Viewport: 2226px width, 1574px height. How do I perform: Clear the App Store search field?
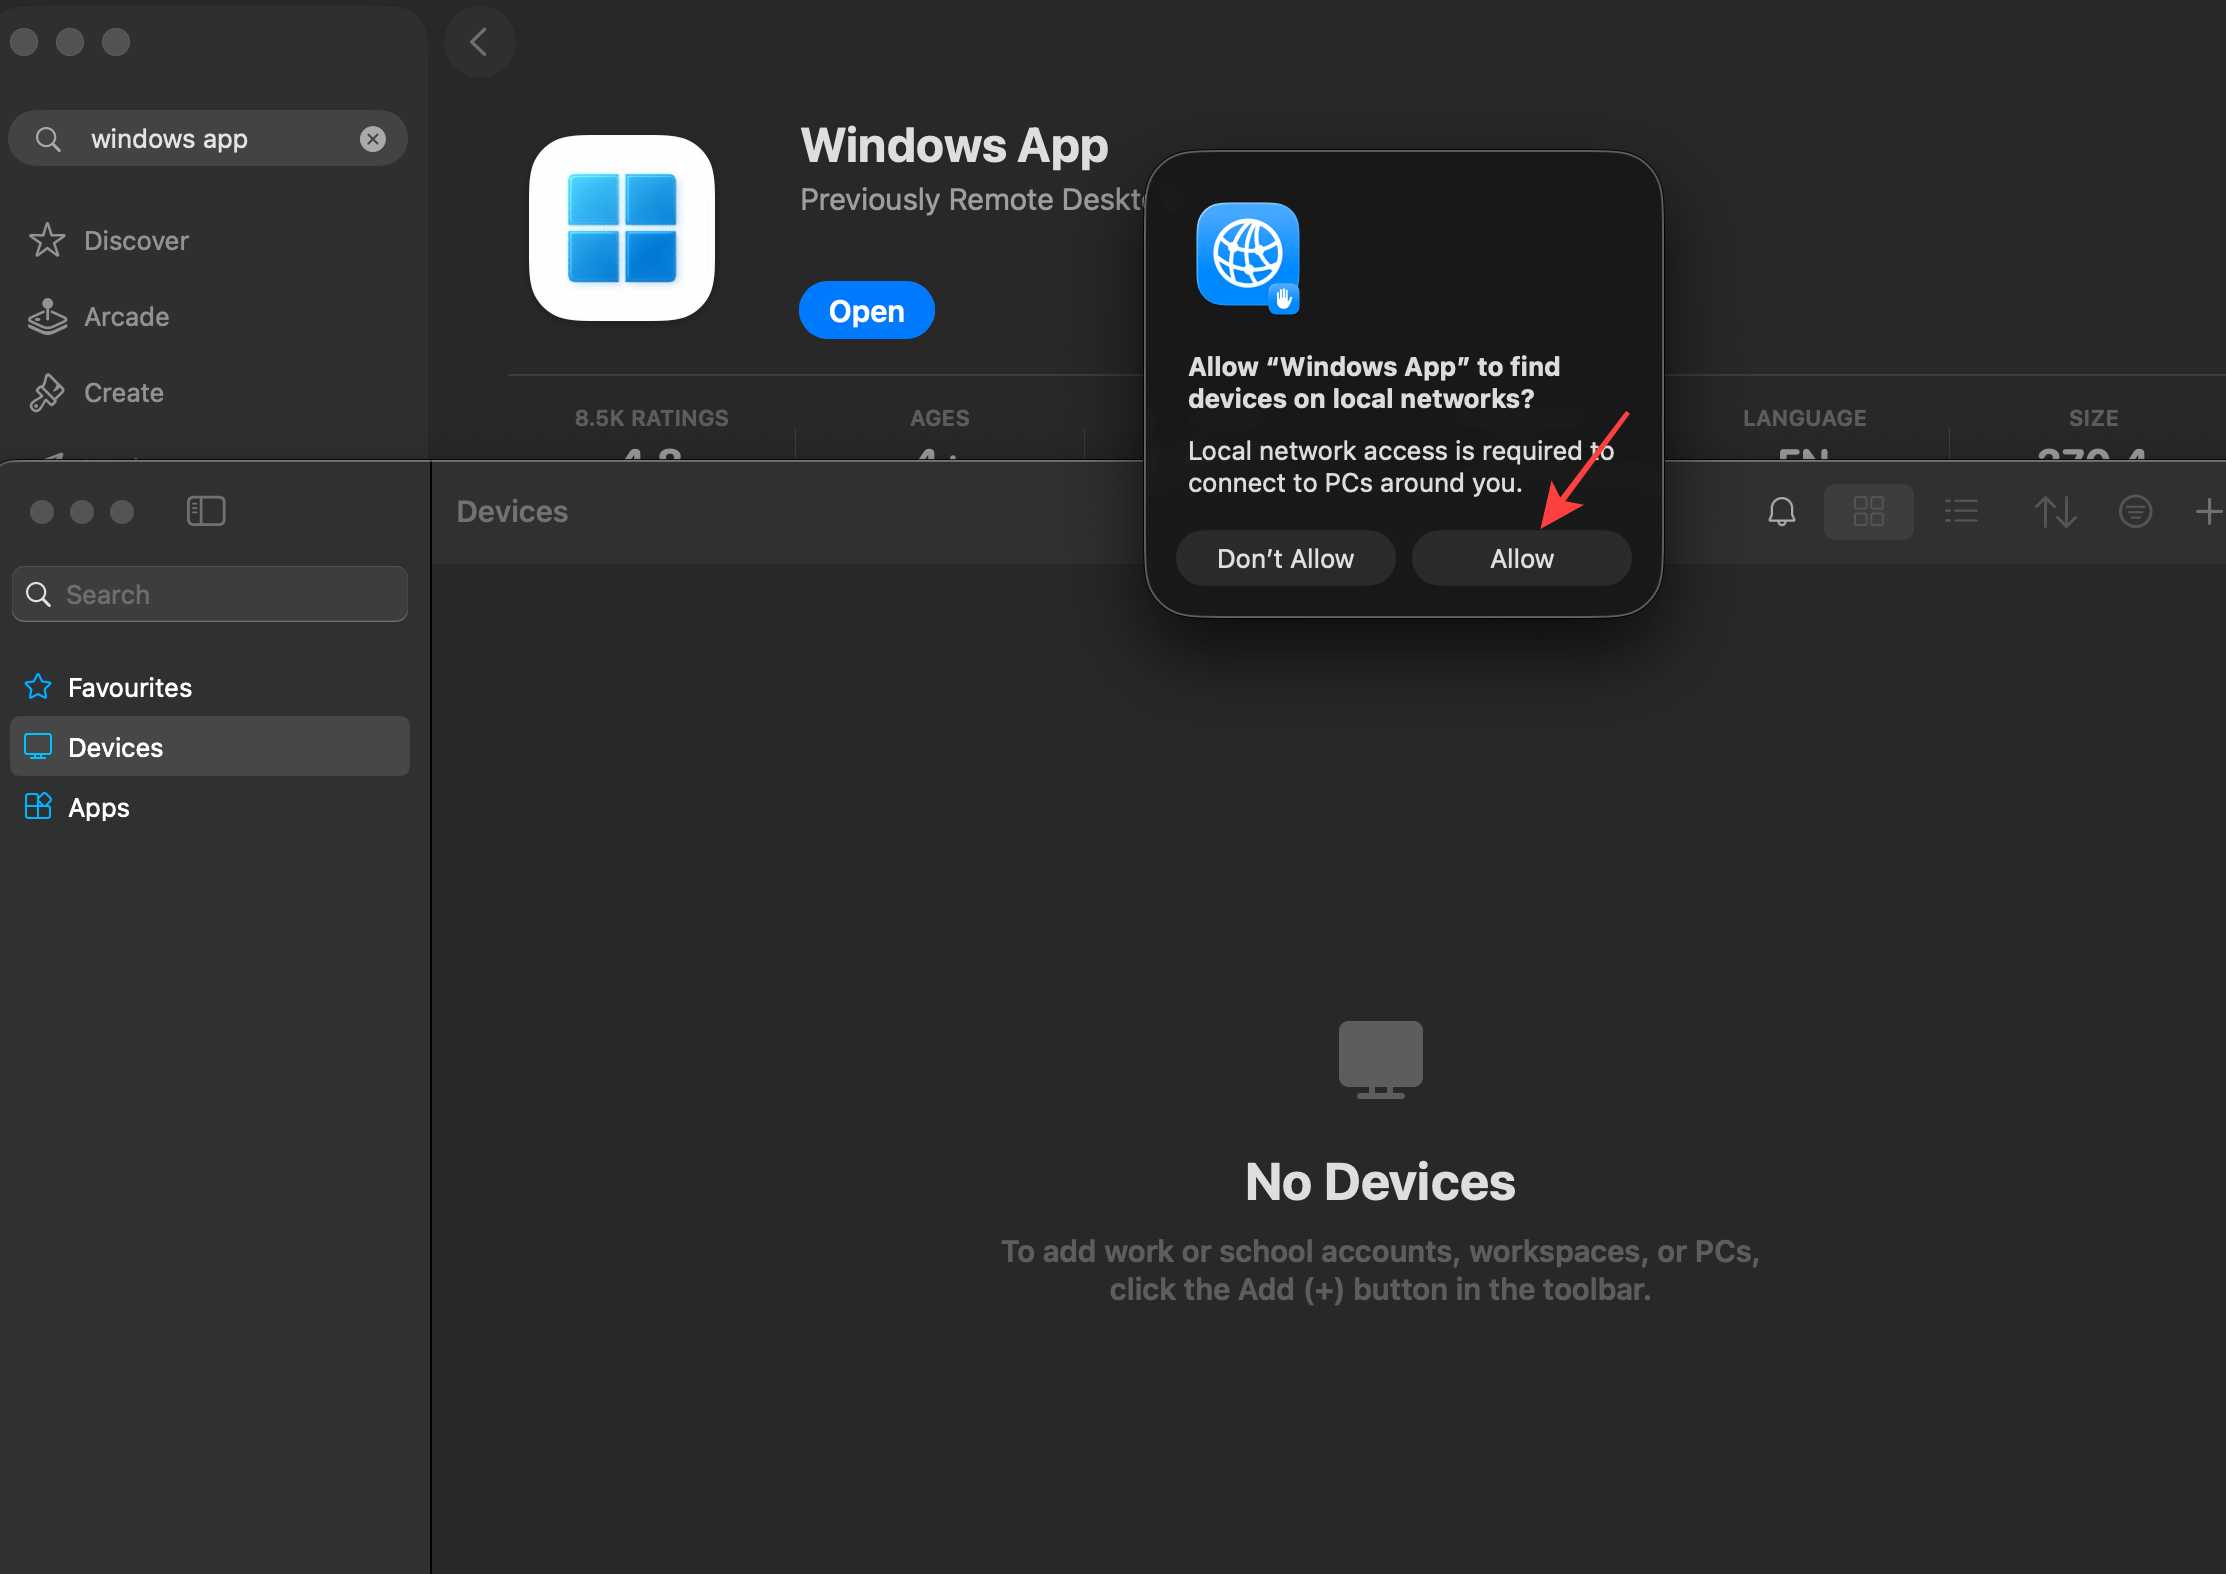tap(372, 139)
